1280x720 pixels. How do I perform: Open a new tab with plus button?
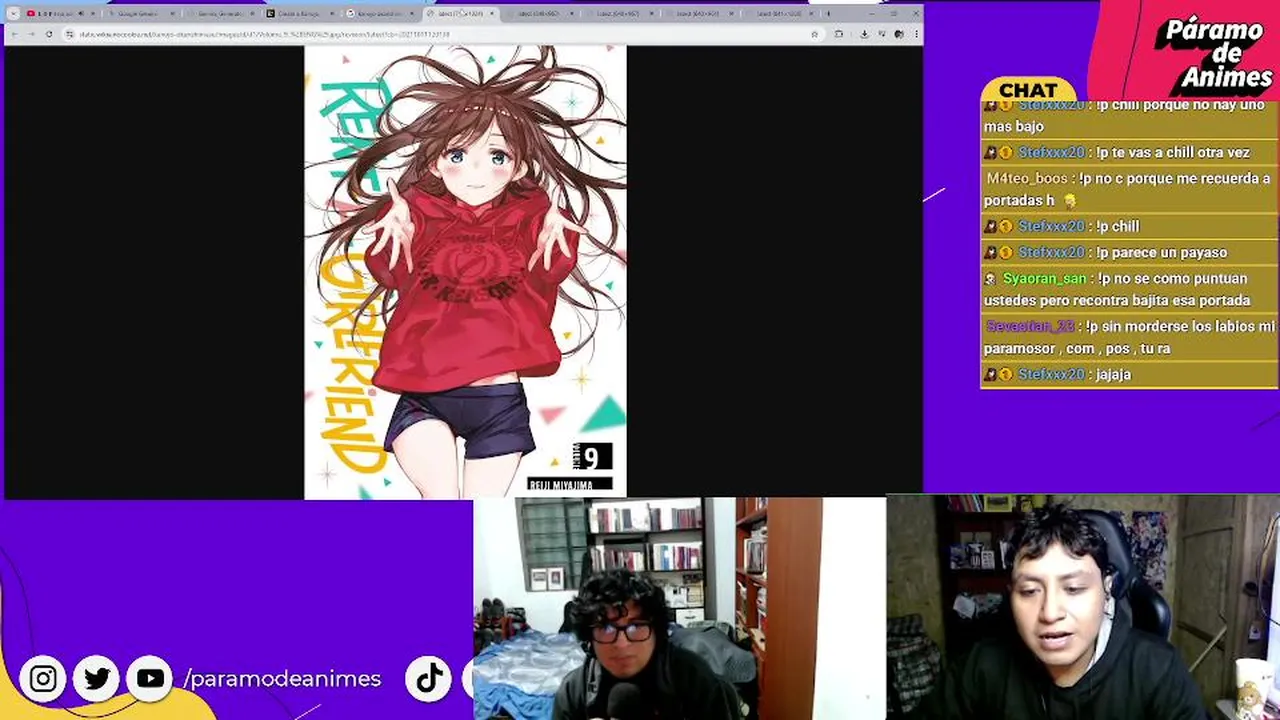coord(829,14)
